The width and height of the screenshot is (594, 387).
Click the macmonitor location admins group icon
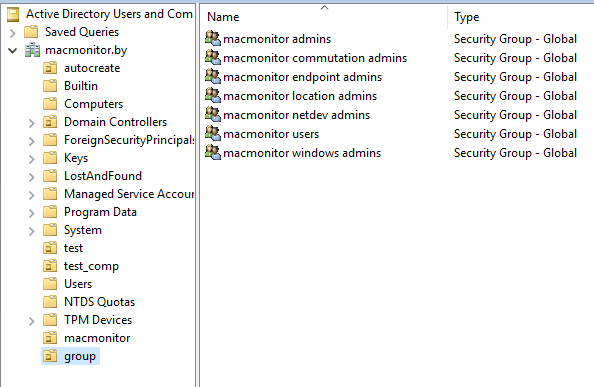[x=213, y=95]
